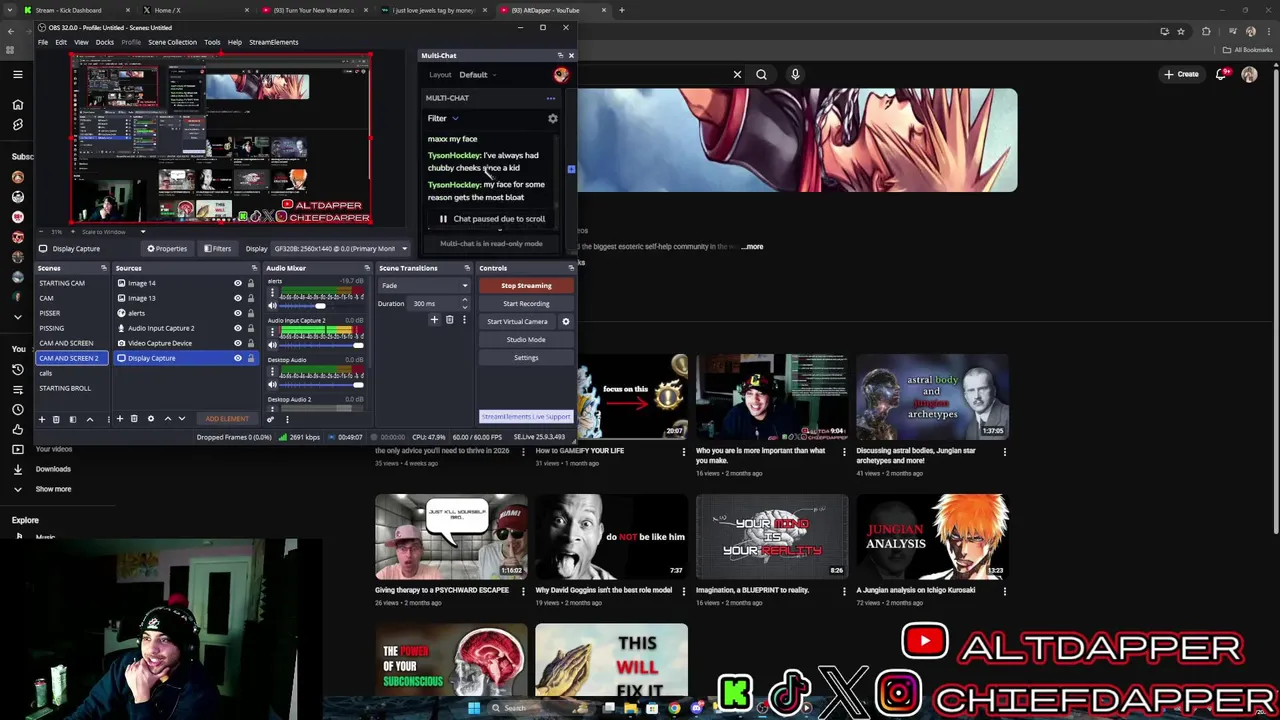Image resolution: width=1280 pixels, height=720 pixels.
Task: Open the Filters button in OBS
Action: 218,248
